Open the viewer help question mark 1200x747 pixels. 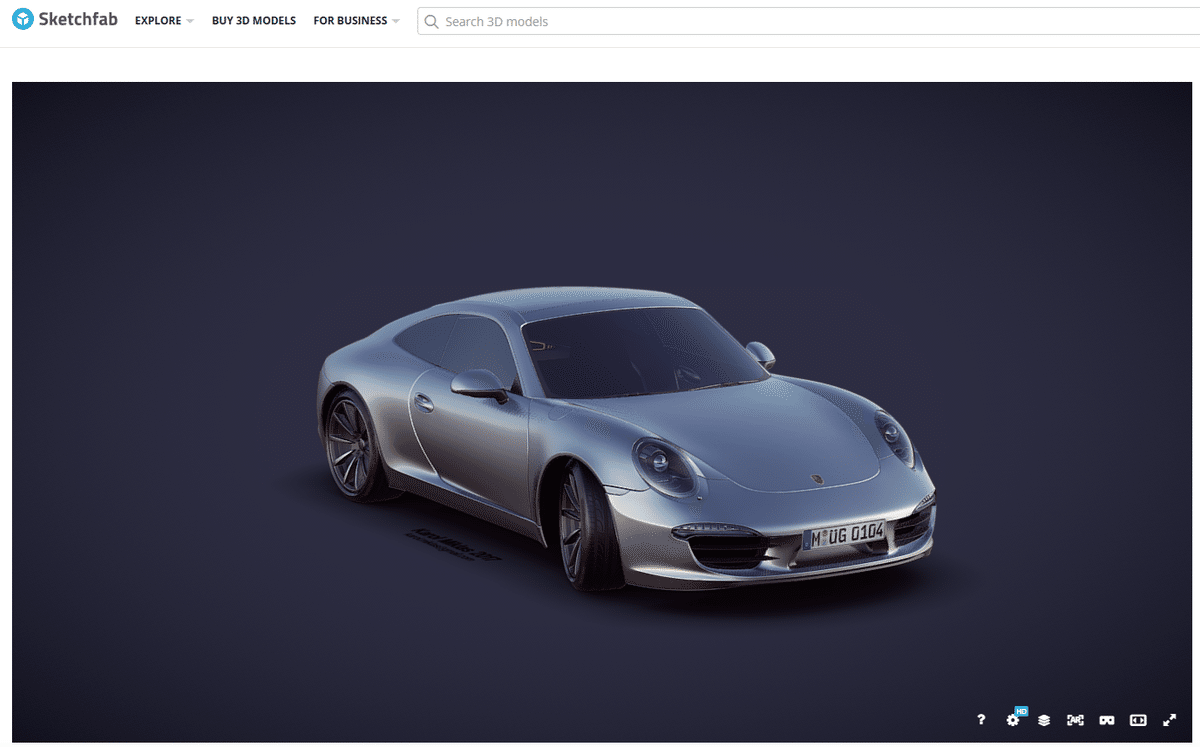click(x=981, y=720)
